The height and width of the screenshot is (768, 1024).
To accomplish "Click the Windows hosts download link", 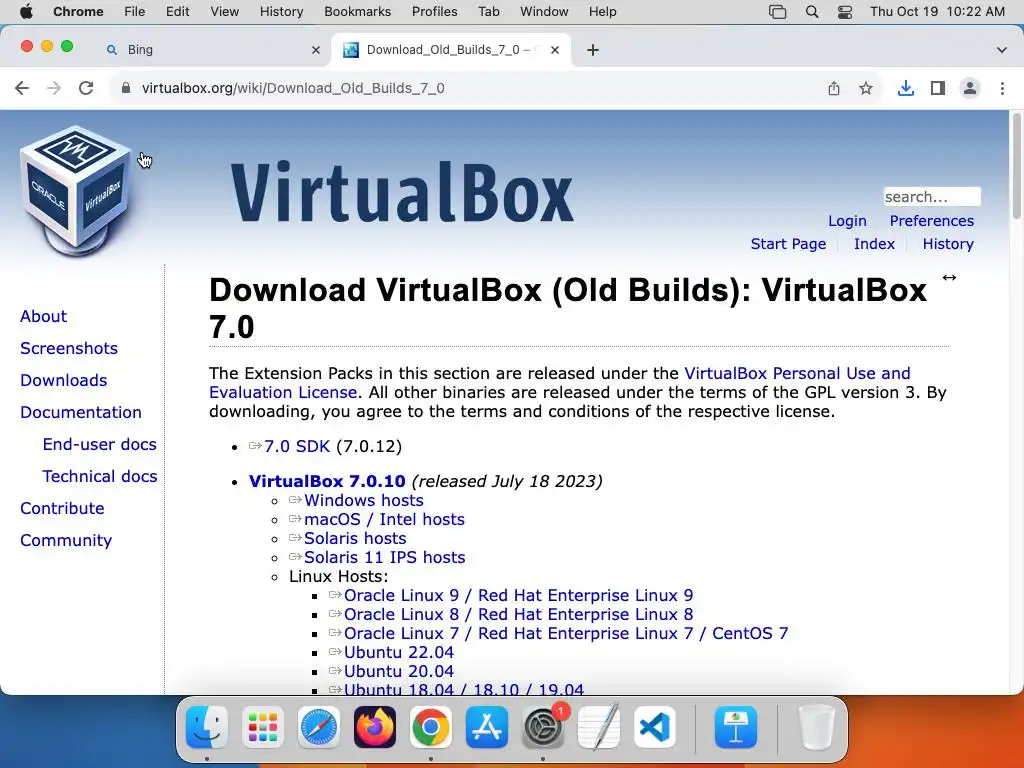I will [x=357, y=500].
